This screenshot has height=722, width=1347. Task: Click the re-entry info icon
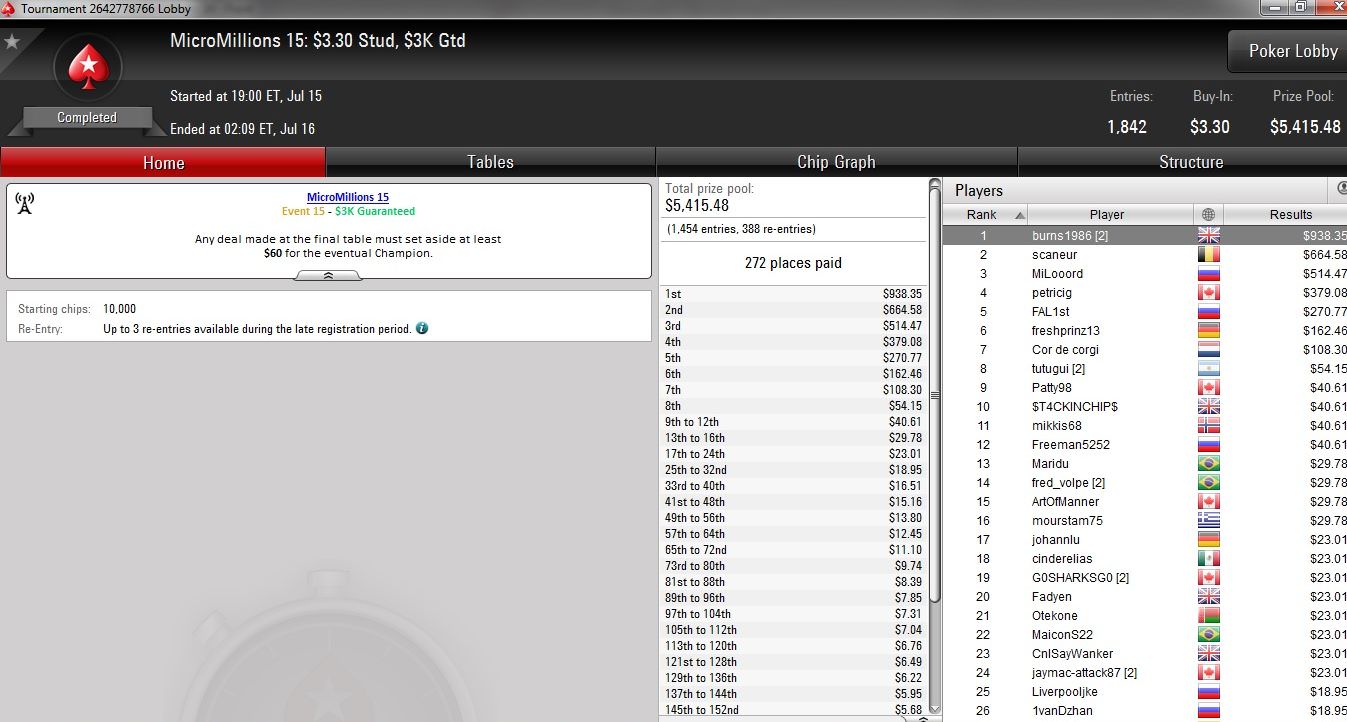(x=422, y=328)
